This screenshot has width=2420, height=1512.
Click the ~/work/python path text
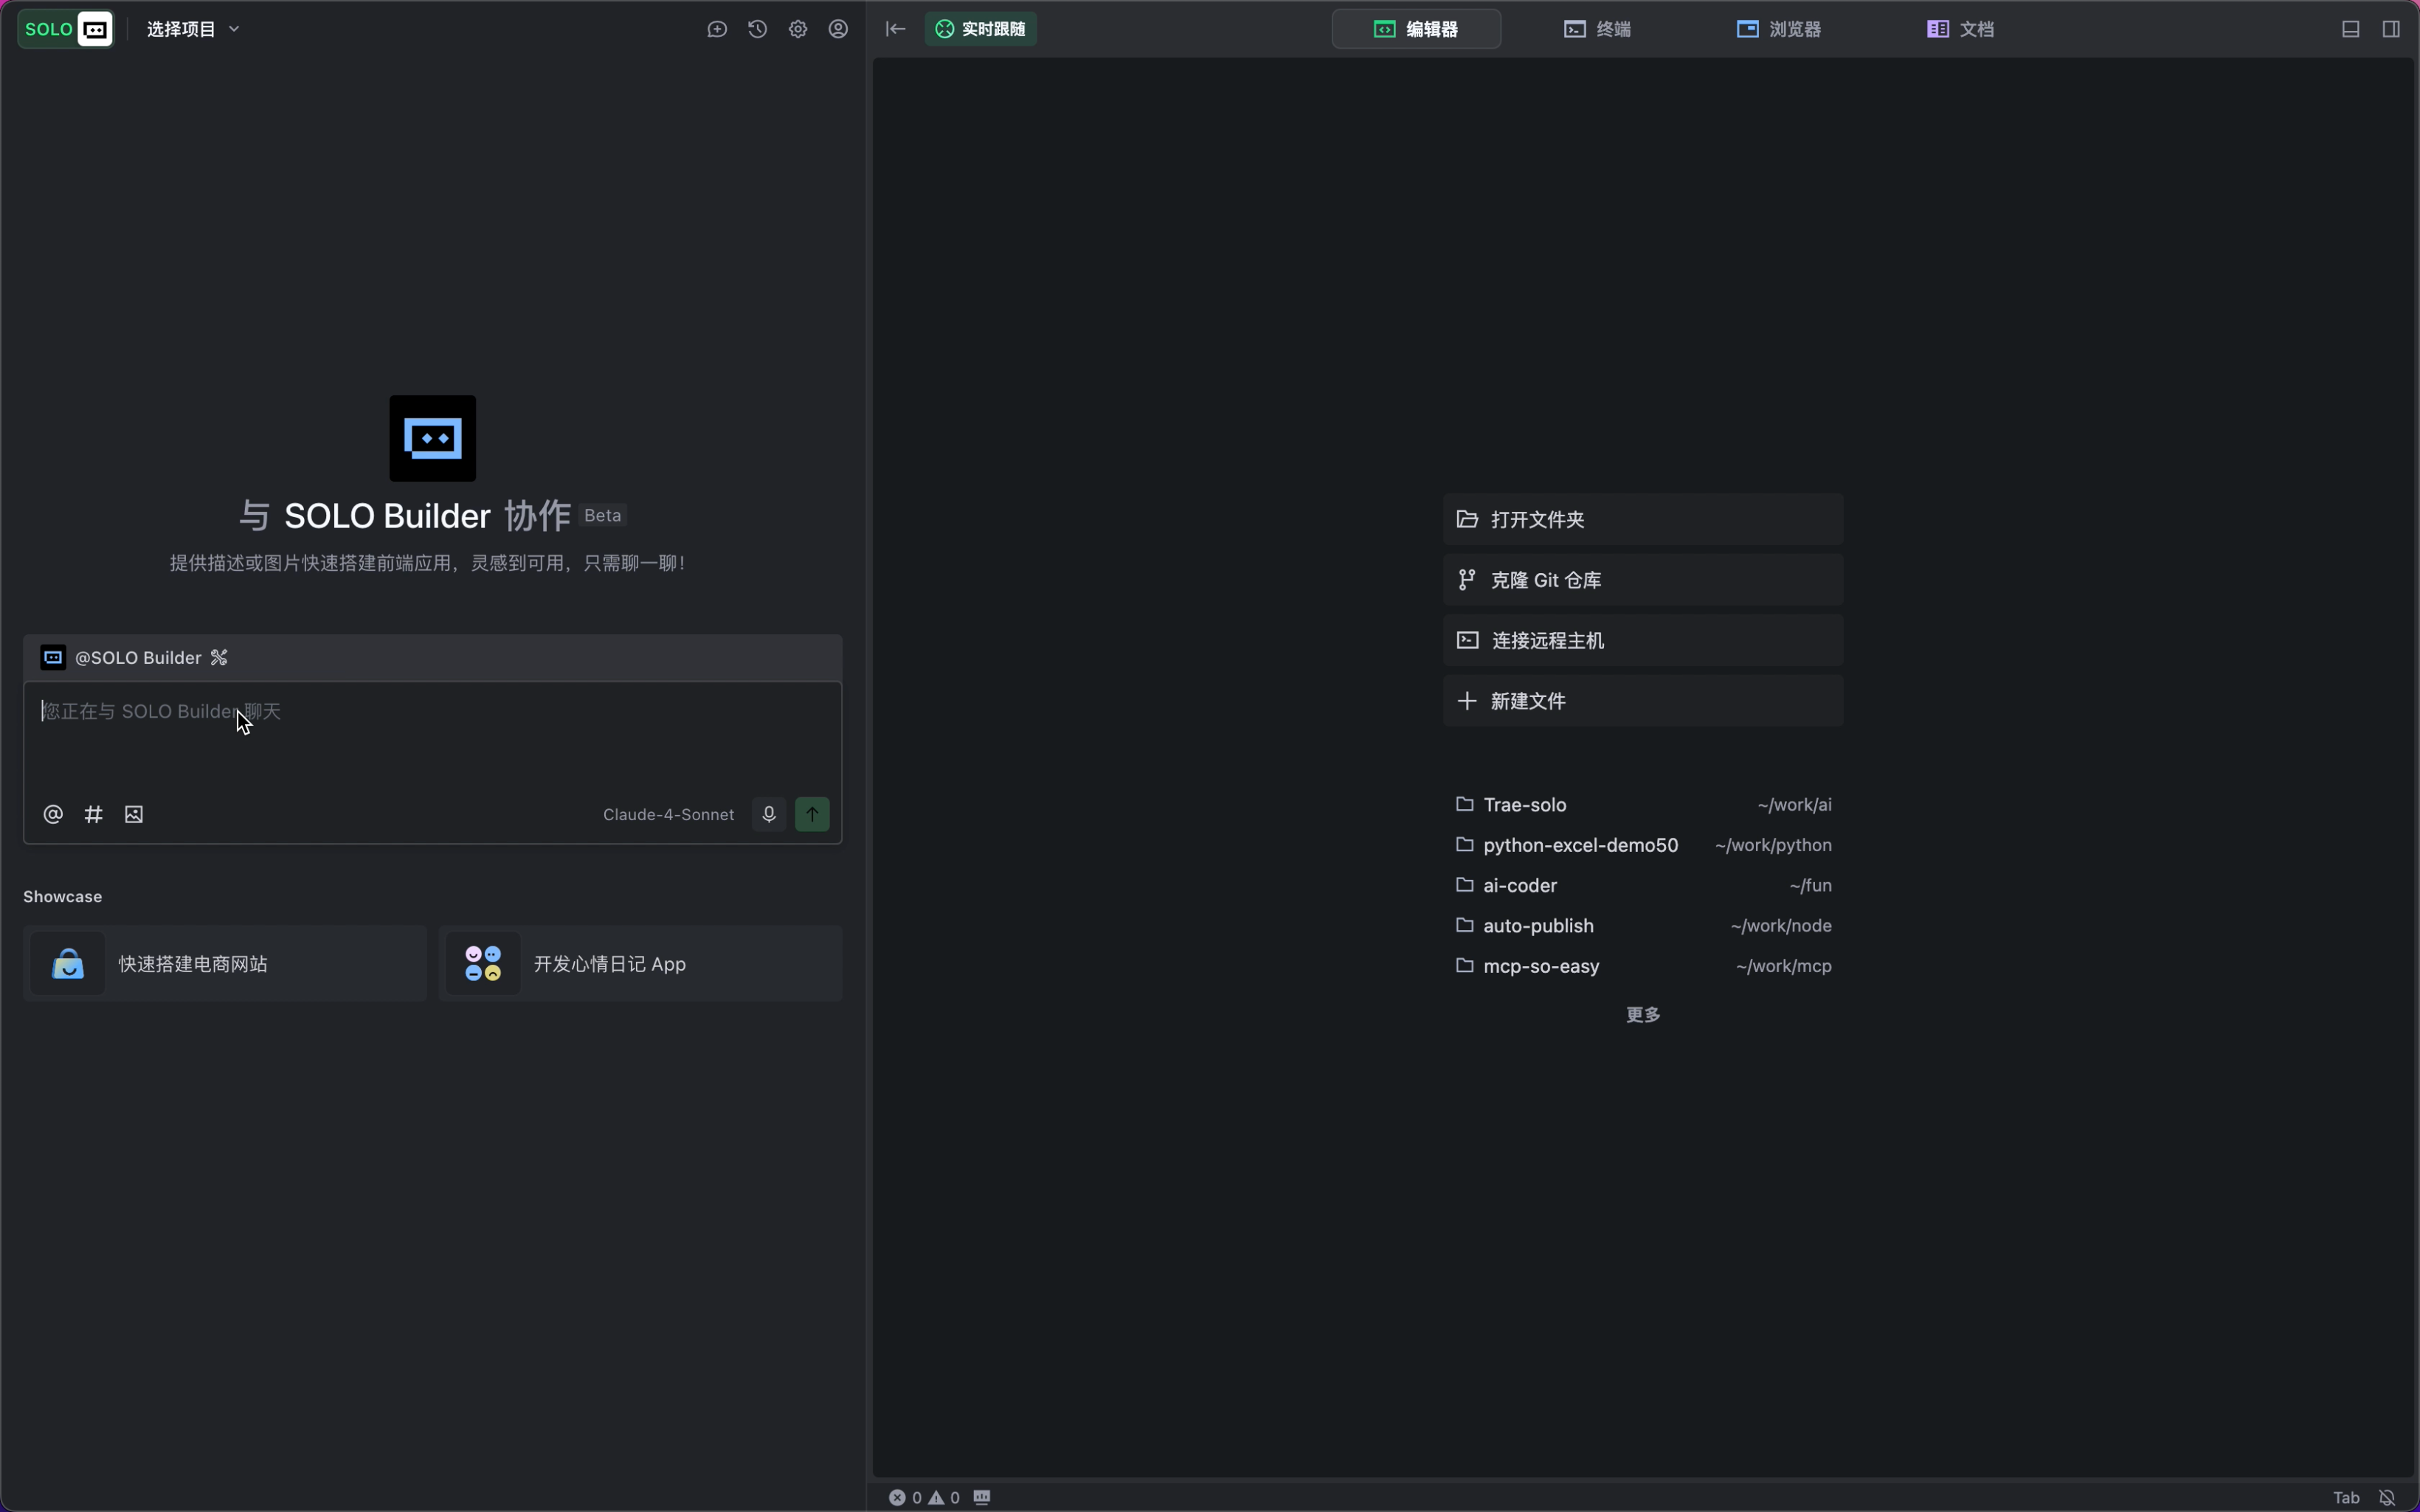pyautogui.click(x=1773, y=845)
